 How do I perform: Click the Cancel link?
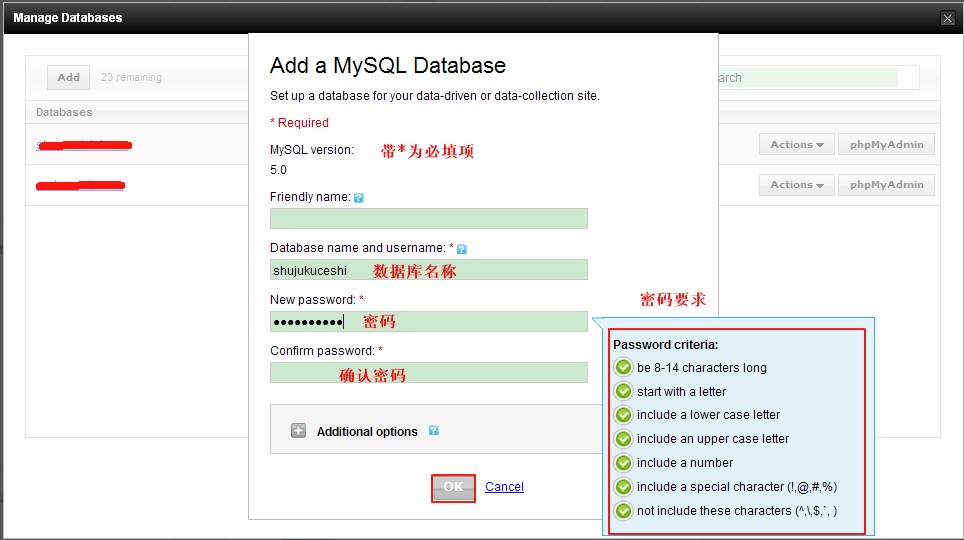tap(504, 487)
